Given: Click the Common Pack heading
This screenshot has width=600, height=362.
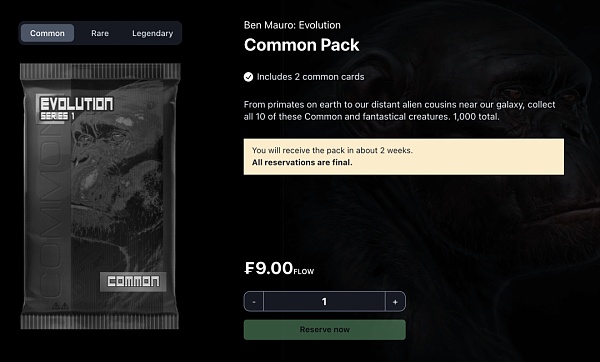Looking at the screenshot, I should (x=302, y=45).
